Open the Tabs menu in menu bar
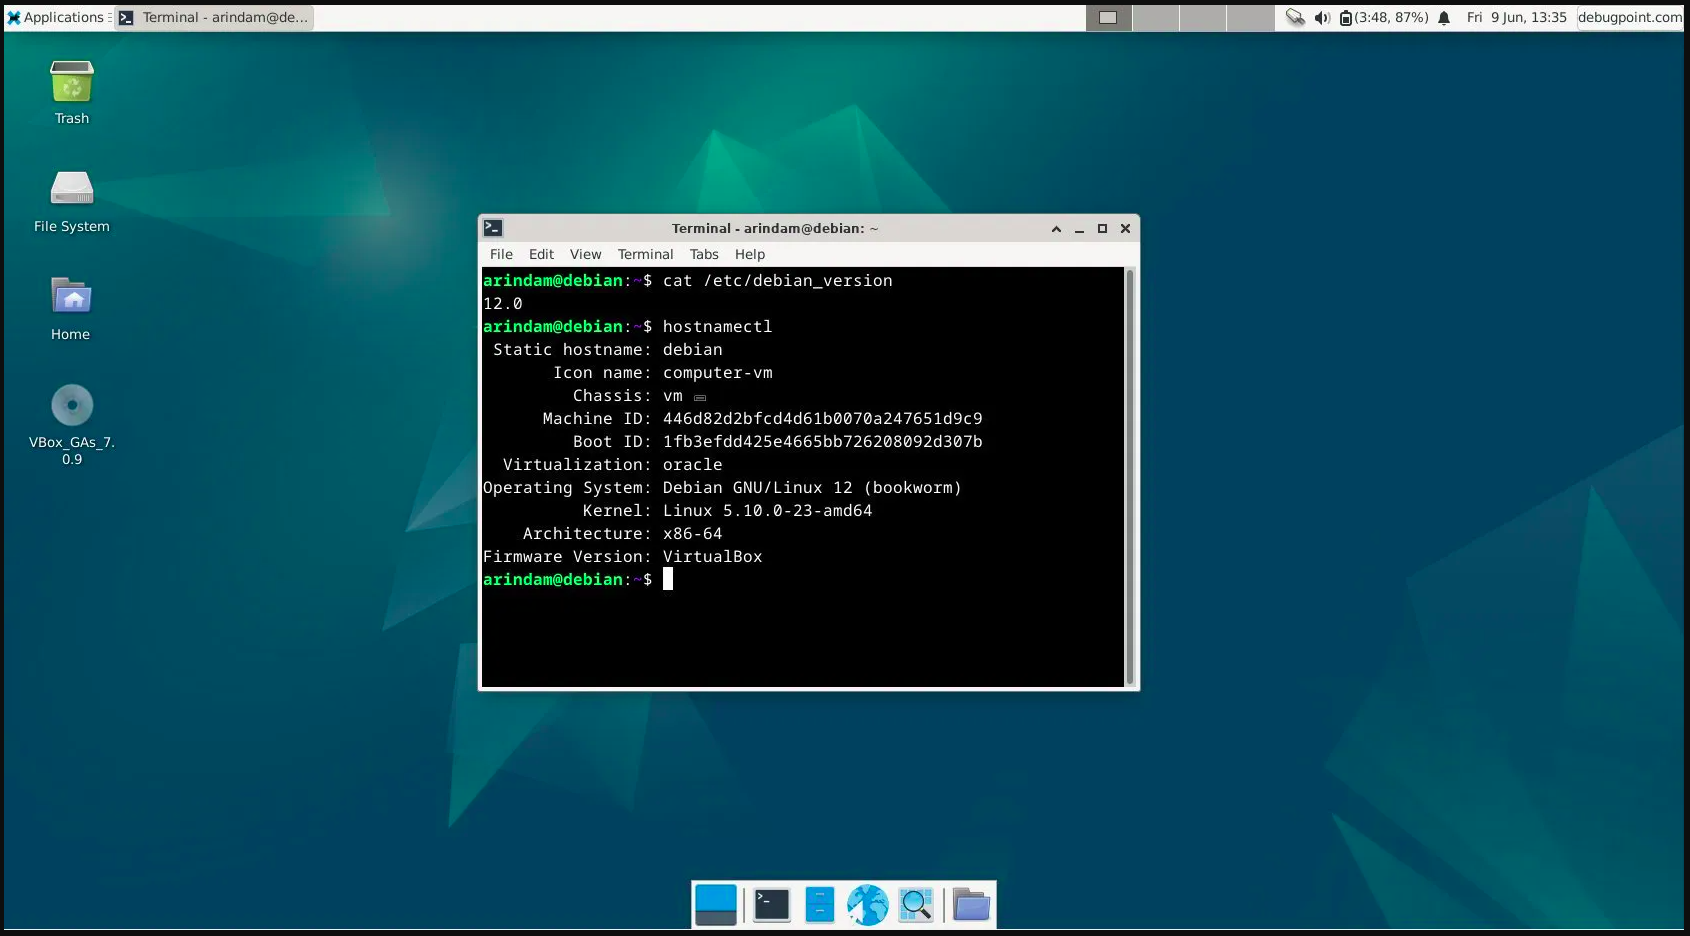 [x=703, y=254]
